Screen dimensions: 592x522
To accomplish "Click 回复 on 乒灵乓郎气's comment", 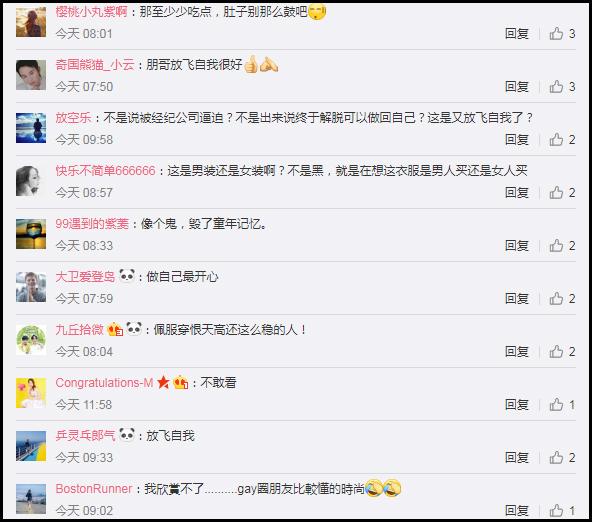I will coord(517,457).
